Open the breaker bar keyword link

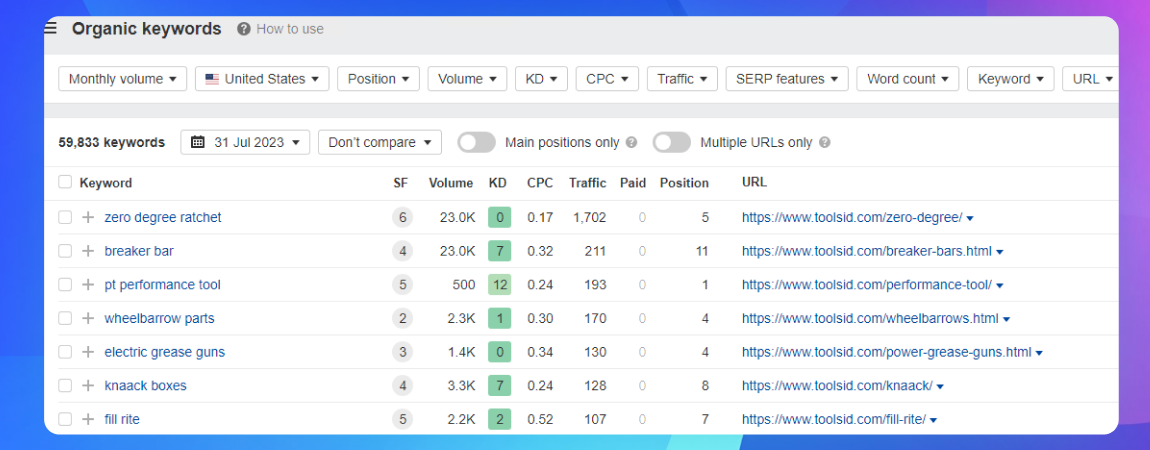point(139,251)
